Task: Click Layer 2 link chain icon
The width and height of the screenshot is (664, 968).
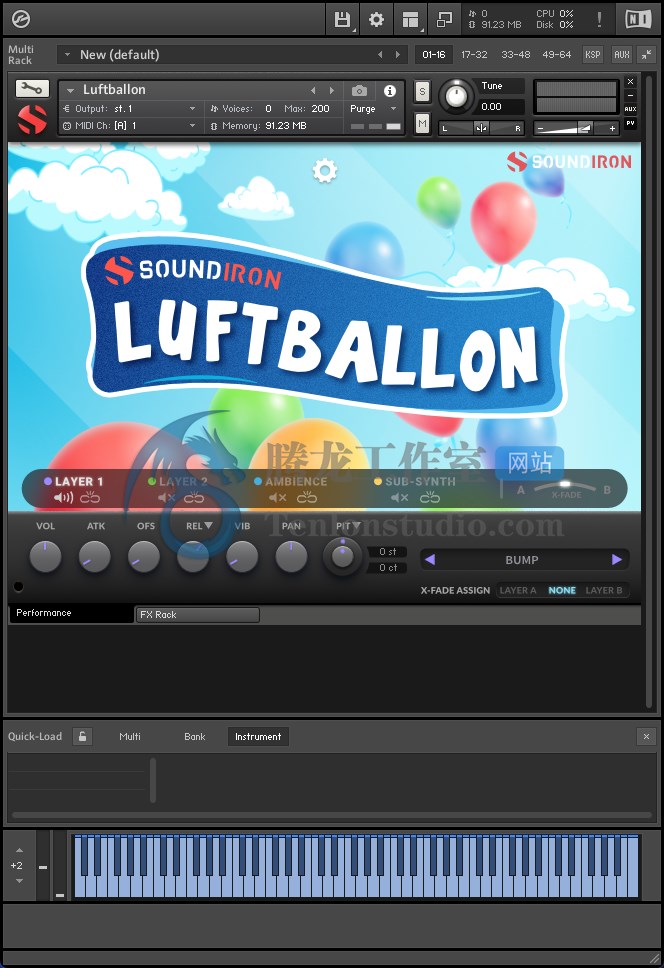Action: [x=194, y=497]
